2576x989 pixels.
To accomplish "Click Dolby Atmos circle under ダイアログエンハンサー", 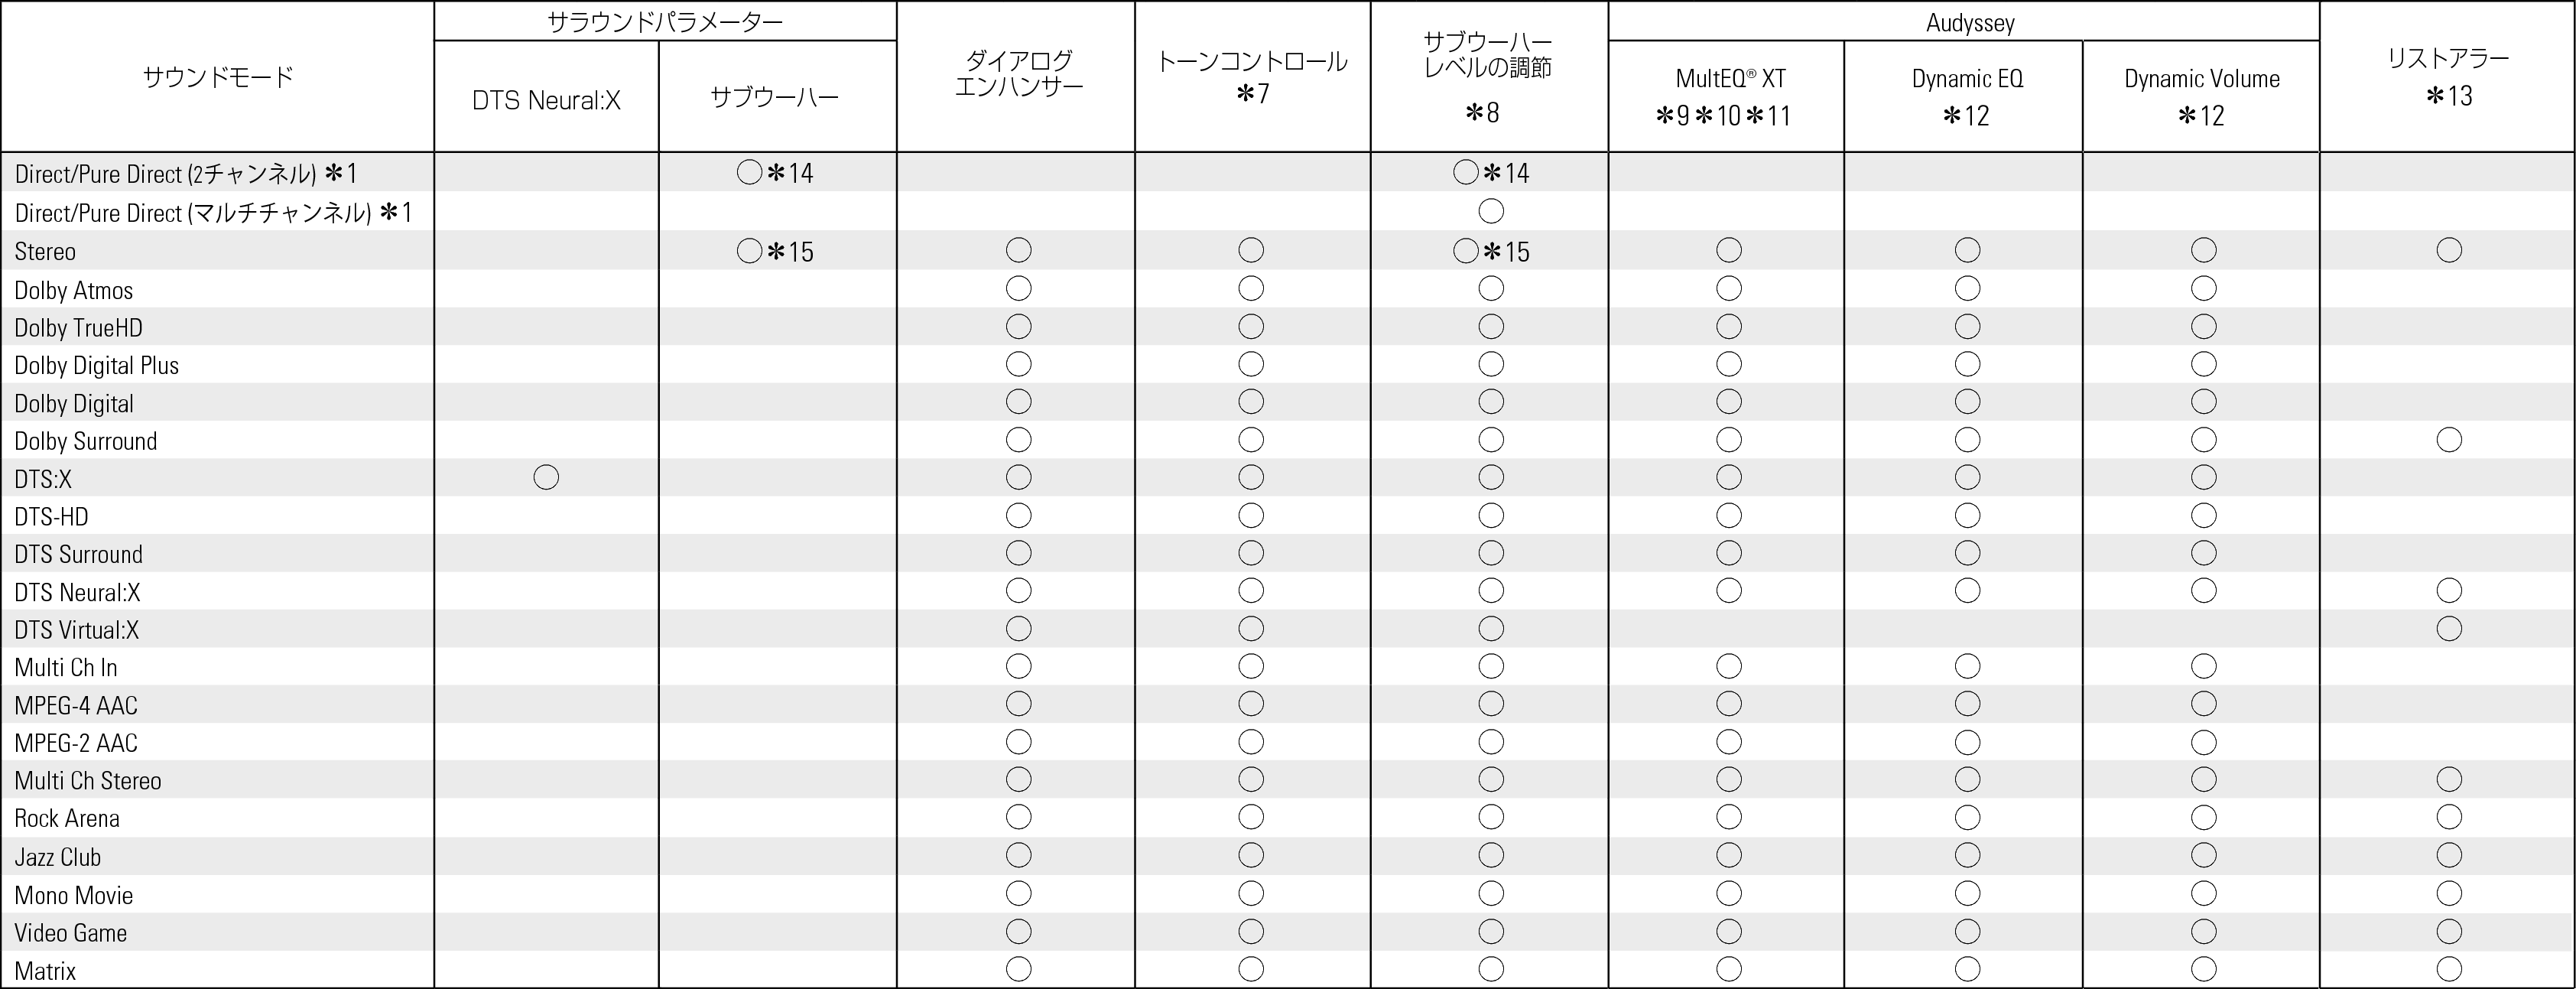I will [x=1018, y=289].
